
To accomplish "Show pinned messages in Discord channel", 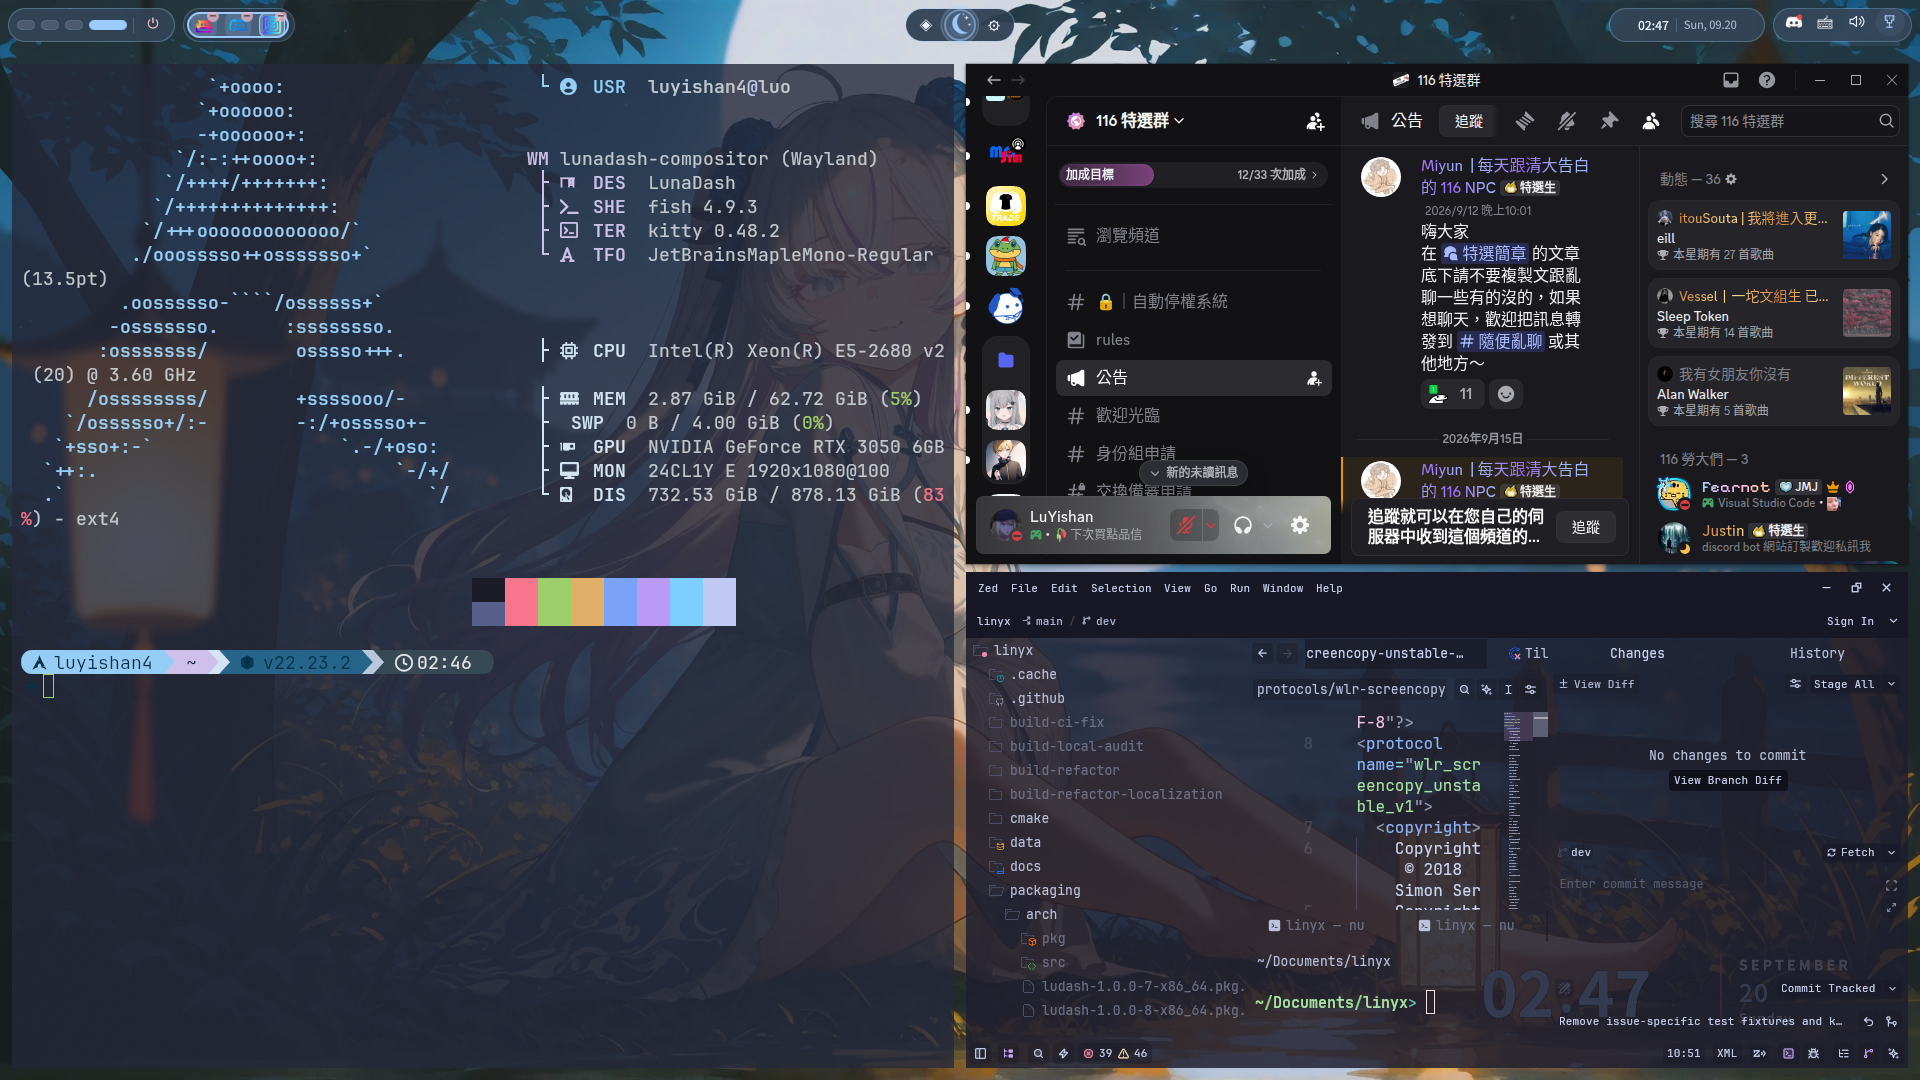I will pos(1609,121).
